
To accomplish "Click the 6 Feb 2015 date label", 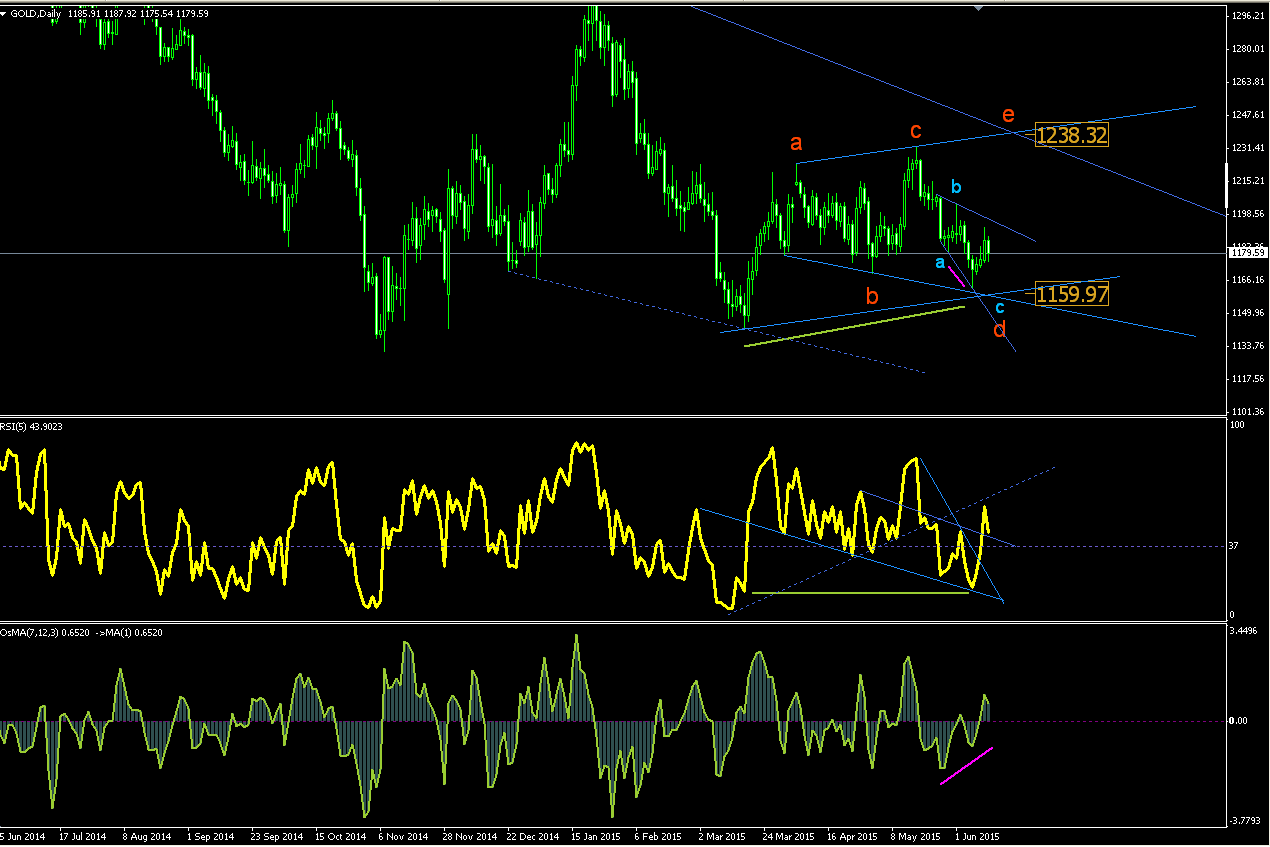I will (658, 836).
